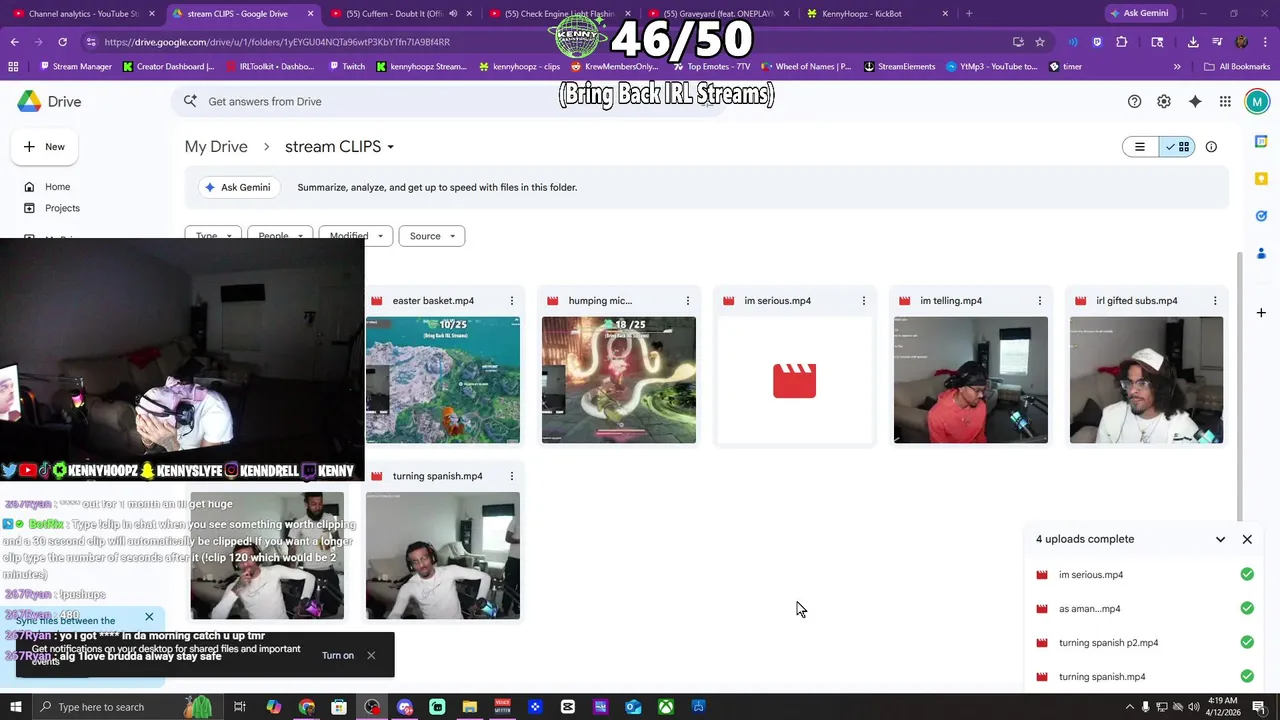
Task: Open a new browser tab
Action: tap(969, 14)
